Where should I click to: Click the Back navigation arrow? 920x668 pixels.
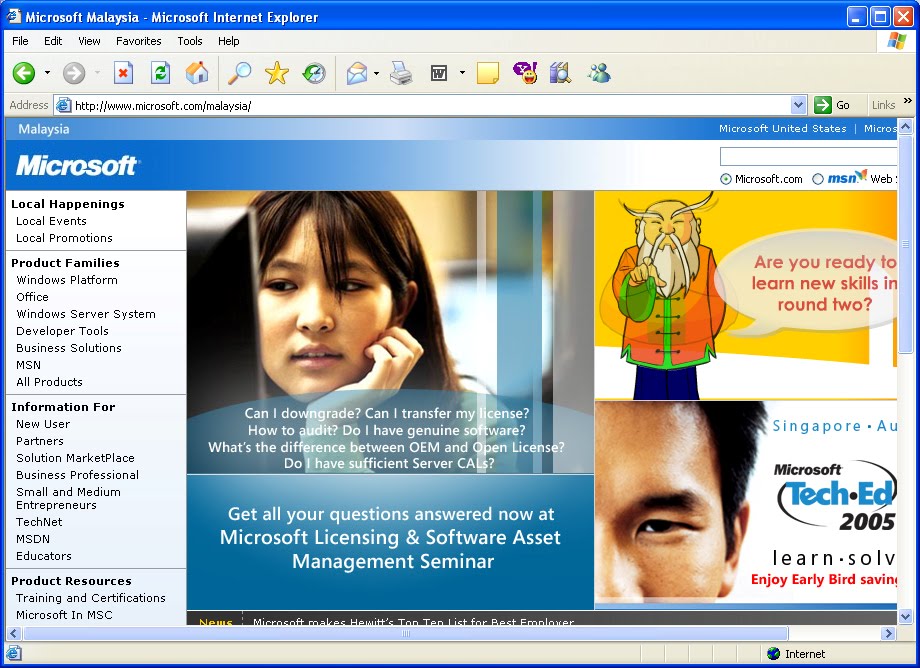(24, 73)
